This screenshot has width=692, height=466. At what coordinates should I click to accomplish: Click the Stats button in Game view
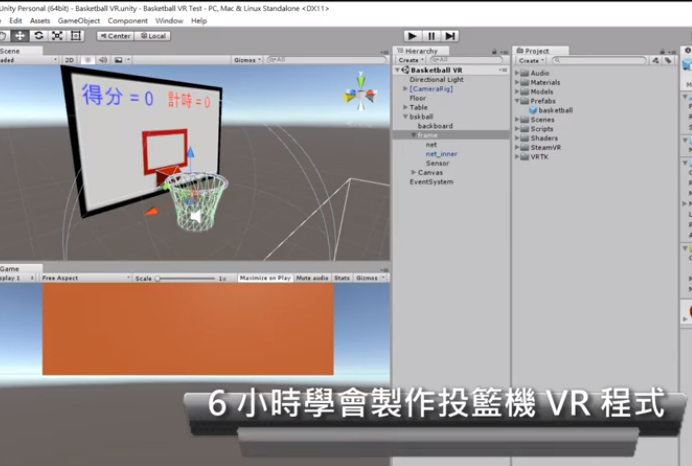click(342, 278)
